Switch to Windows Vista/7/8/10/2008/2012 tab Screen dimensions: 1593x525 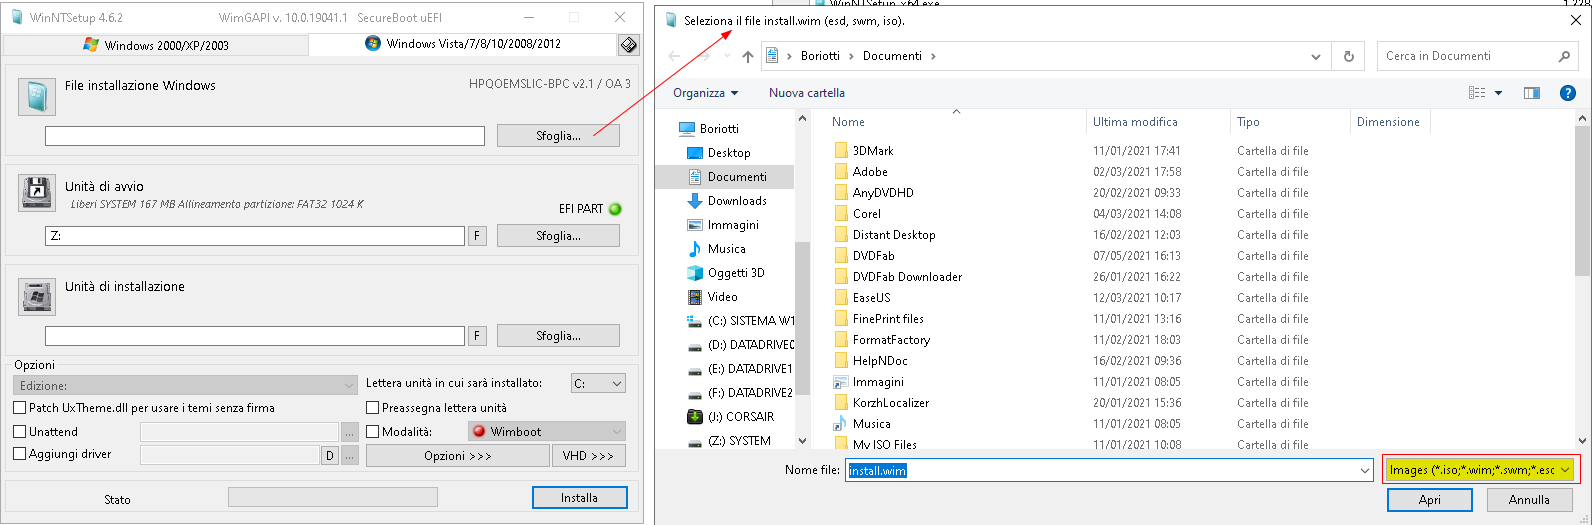tap(462, 44)
